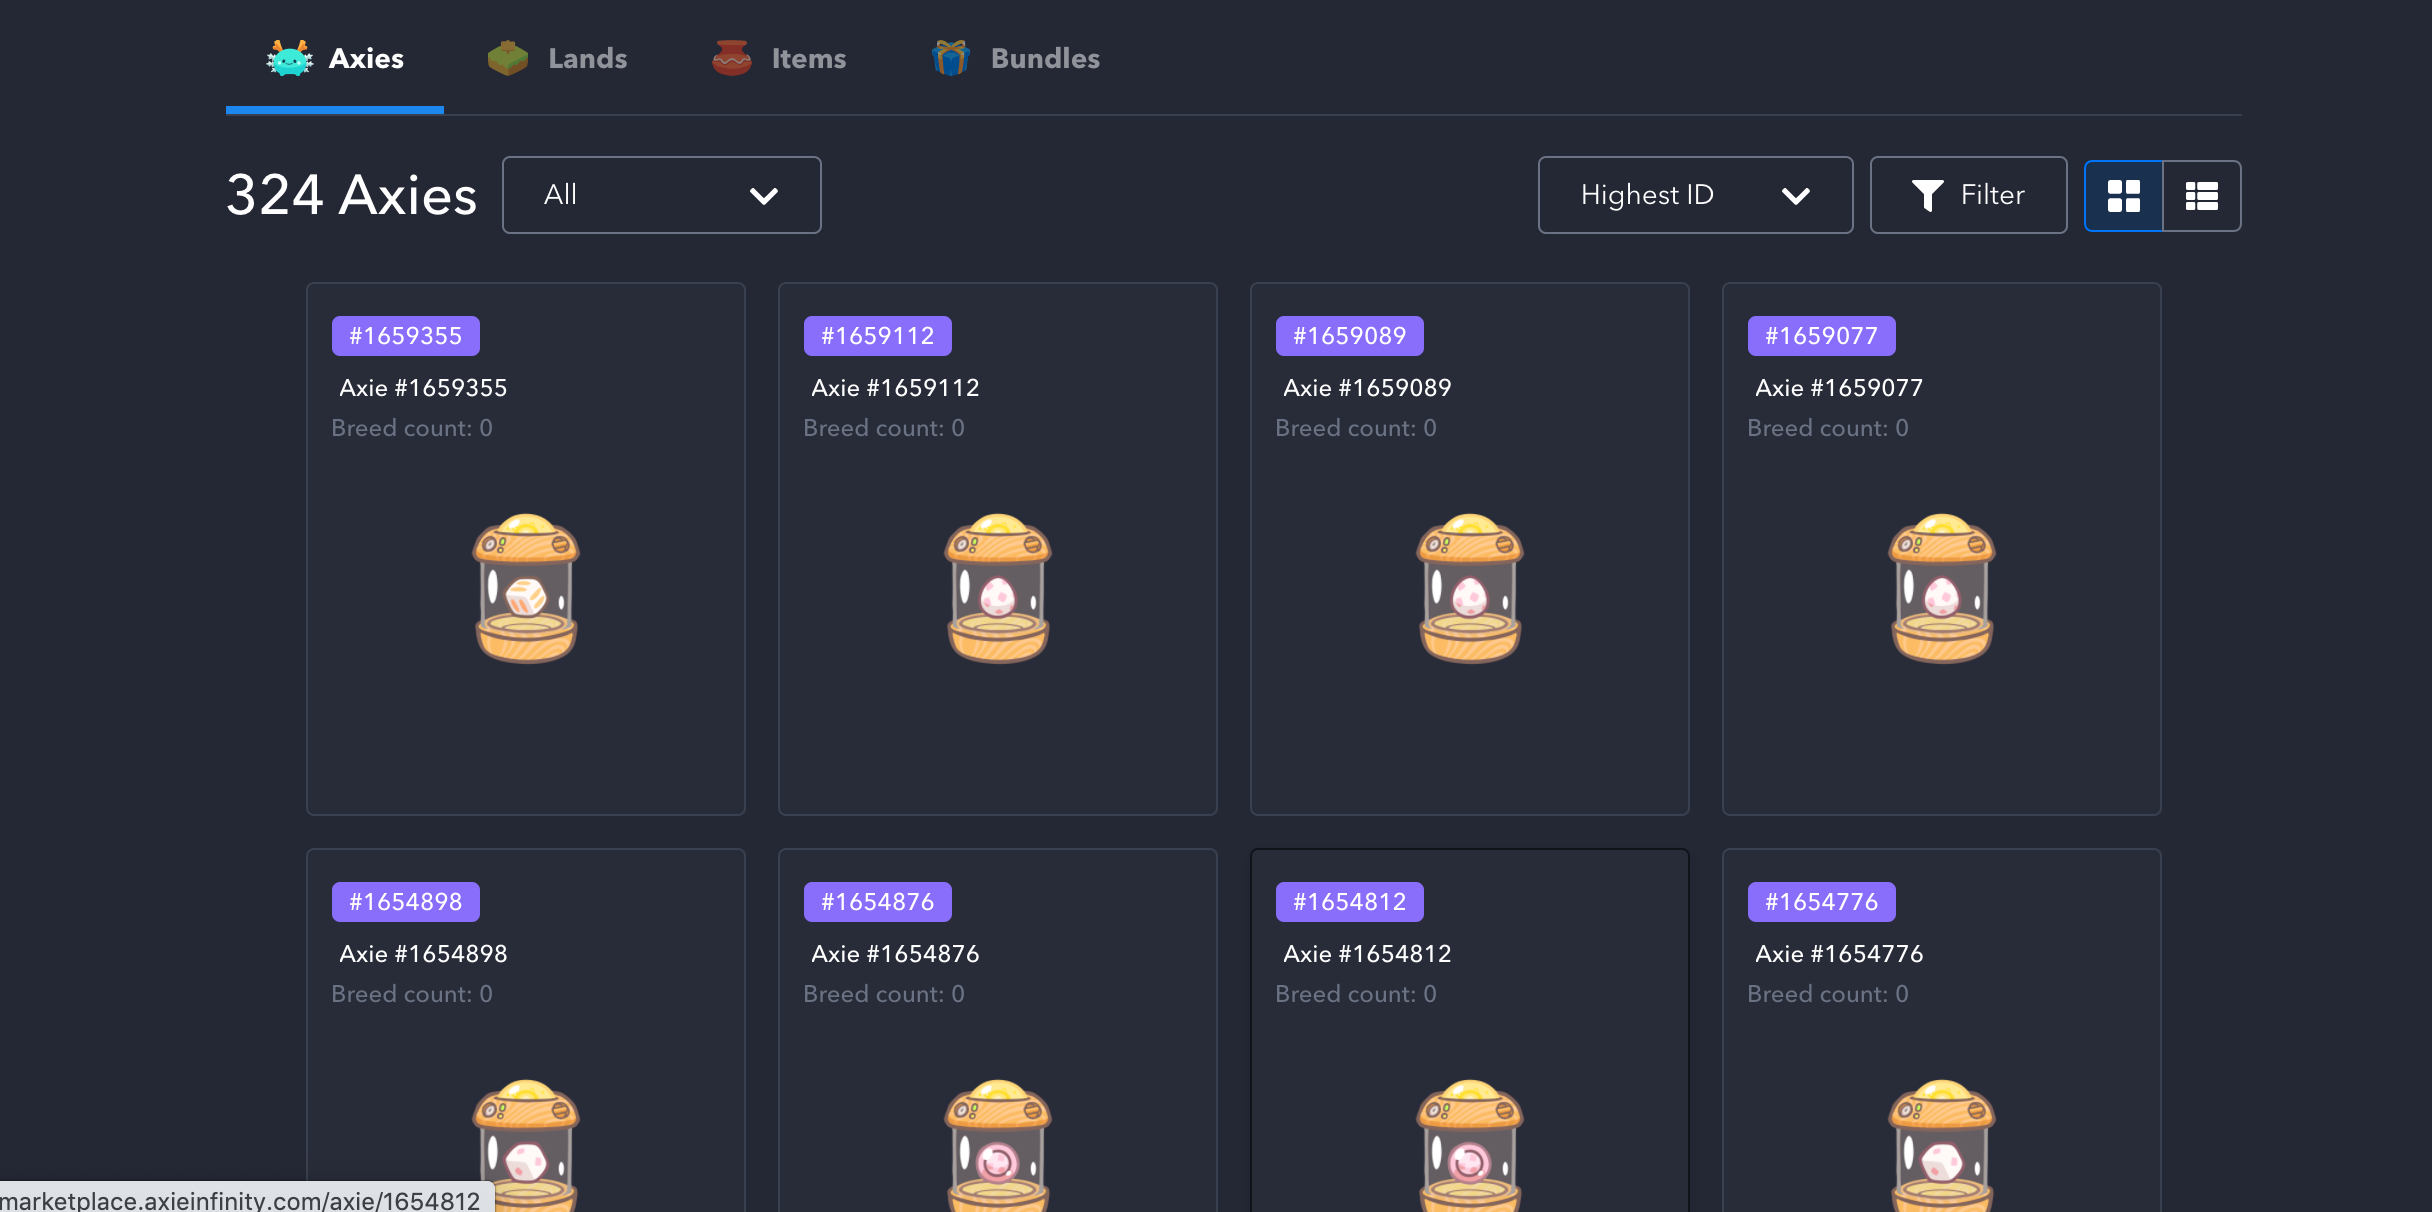Viewport: 2432px width, 1212px height.
Task: Click the #1659112 ID badge
Action: (x=878, y=336)
